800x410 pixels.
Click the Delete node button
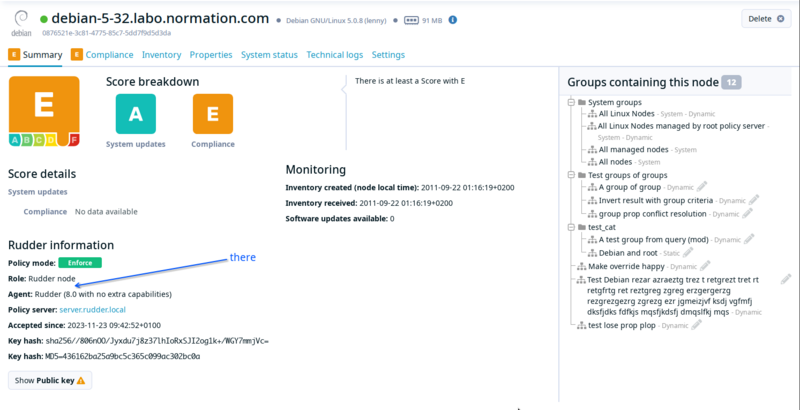point(766,19)
